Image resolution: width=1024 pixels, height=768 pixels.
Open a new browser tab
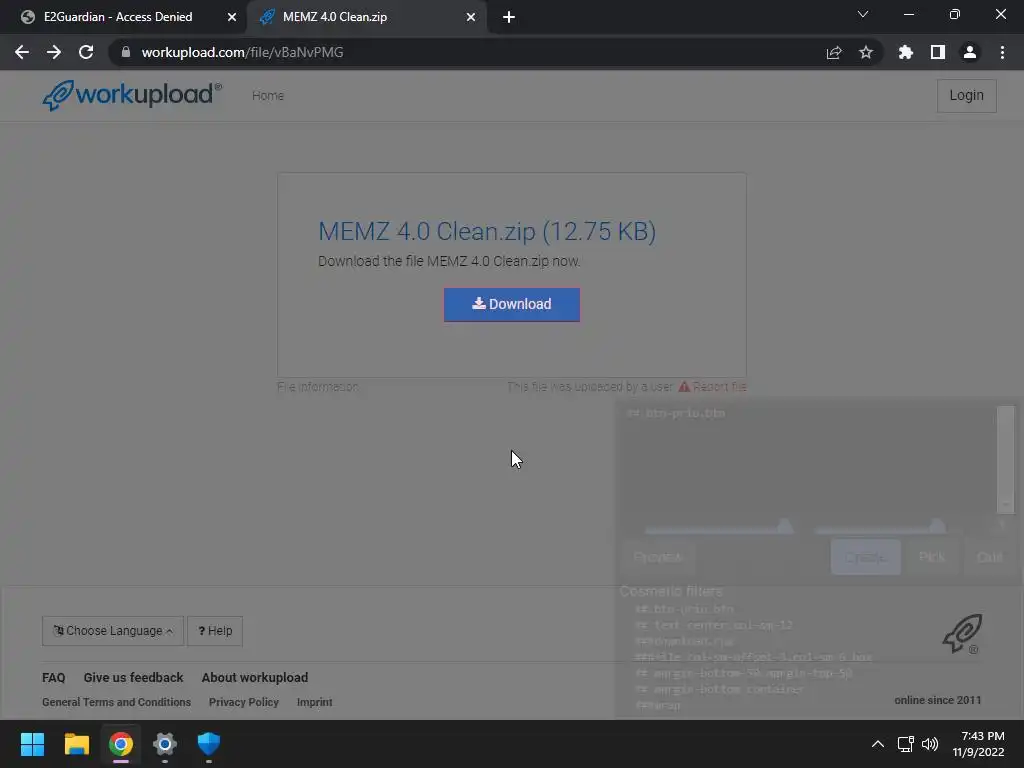pos(509,17)
